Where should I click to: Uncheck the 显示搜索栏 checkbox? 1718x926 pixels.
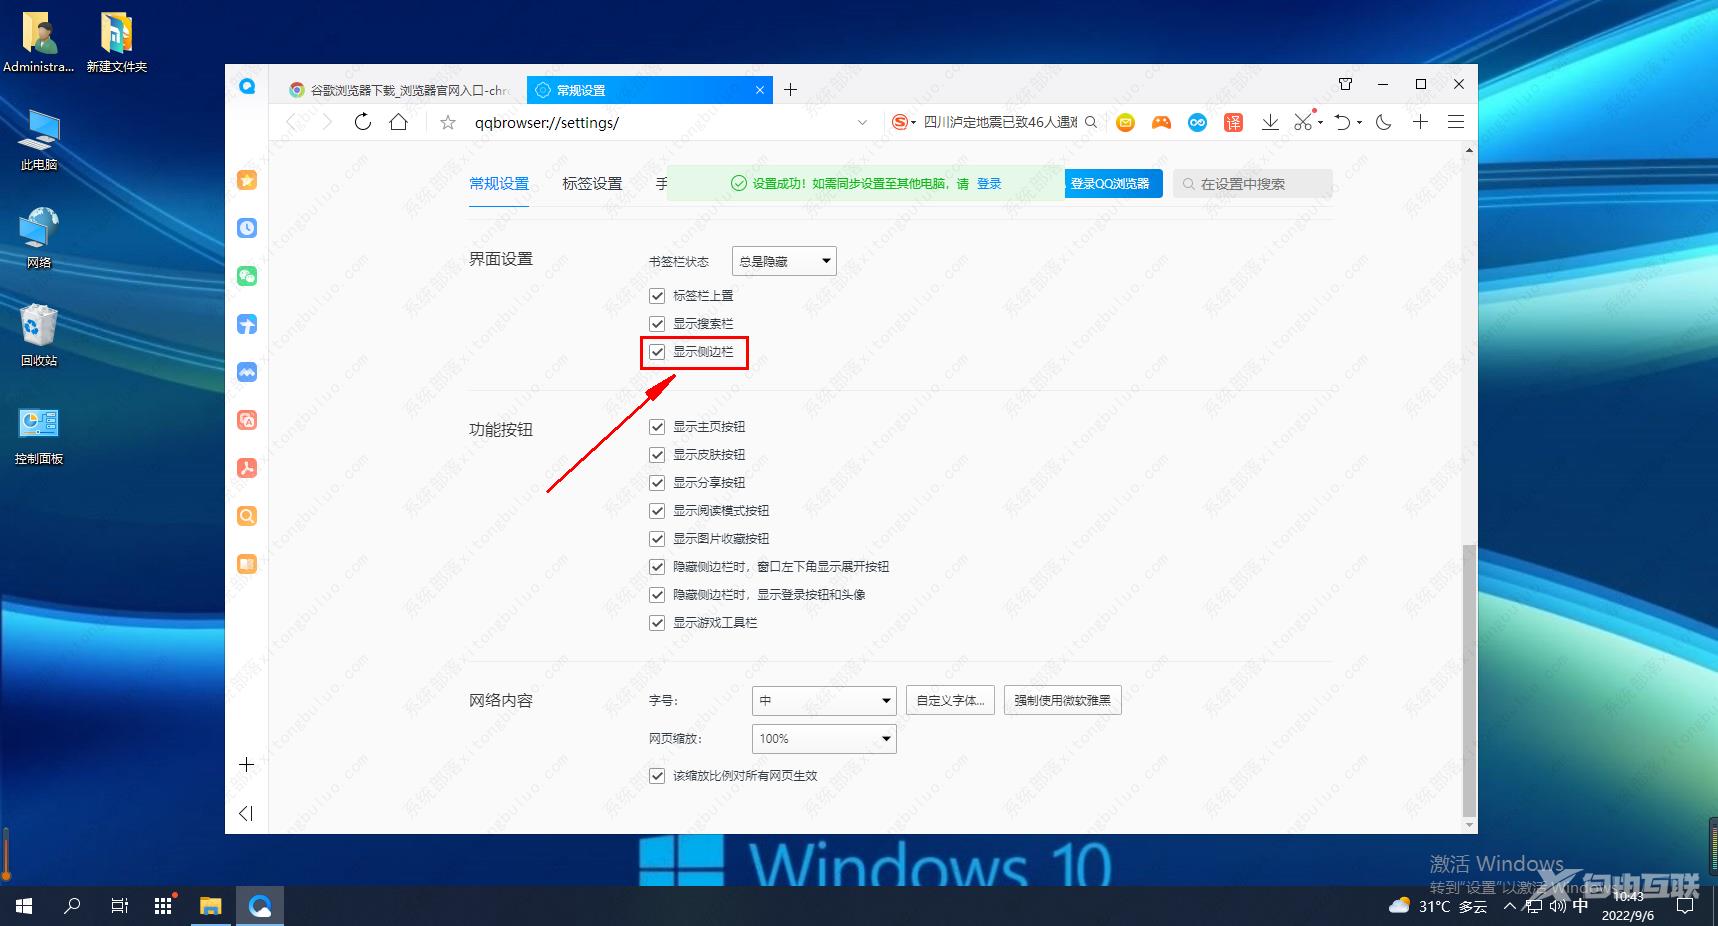point(657,324)
